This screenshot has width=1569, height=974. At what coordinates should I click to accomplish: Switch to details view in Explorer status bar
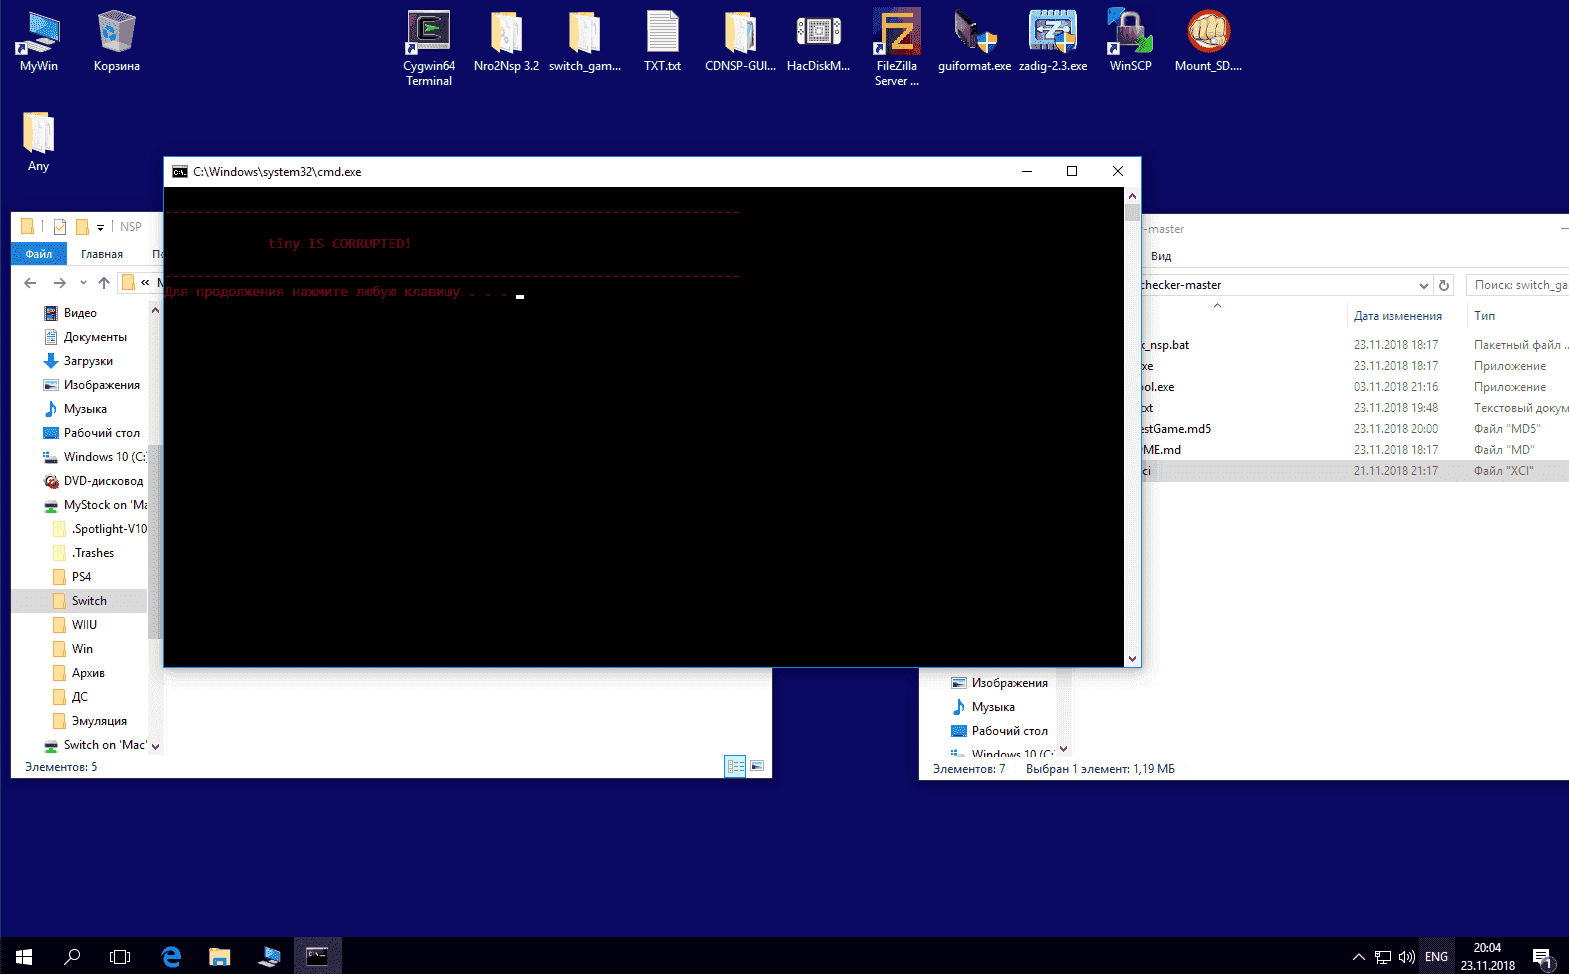(x=735, y=766)
